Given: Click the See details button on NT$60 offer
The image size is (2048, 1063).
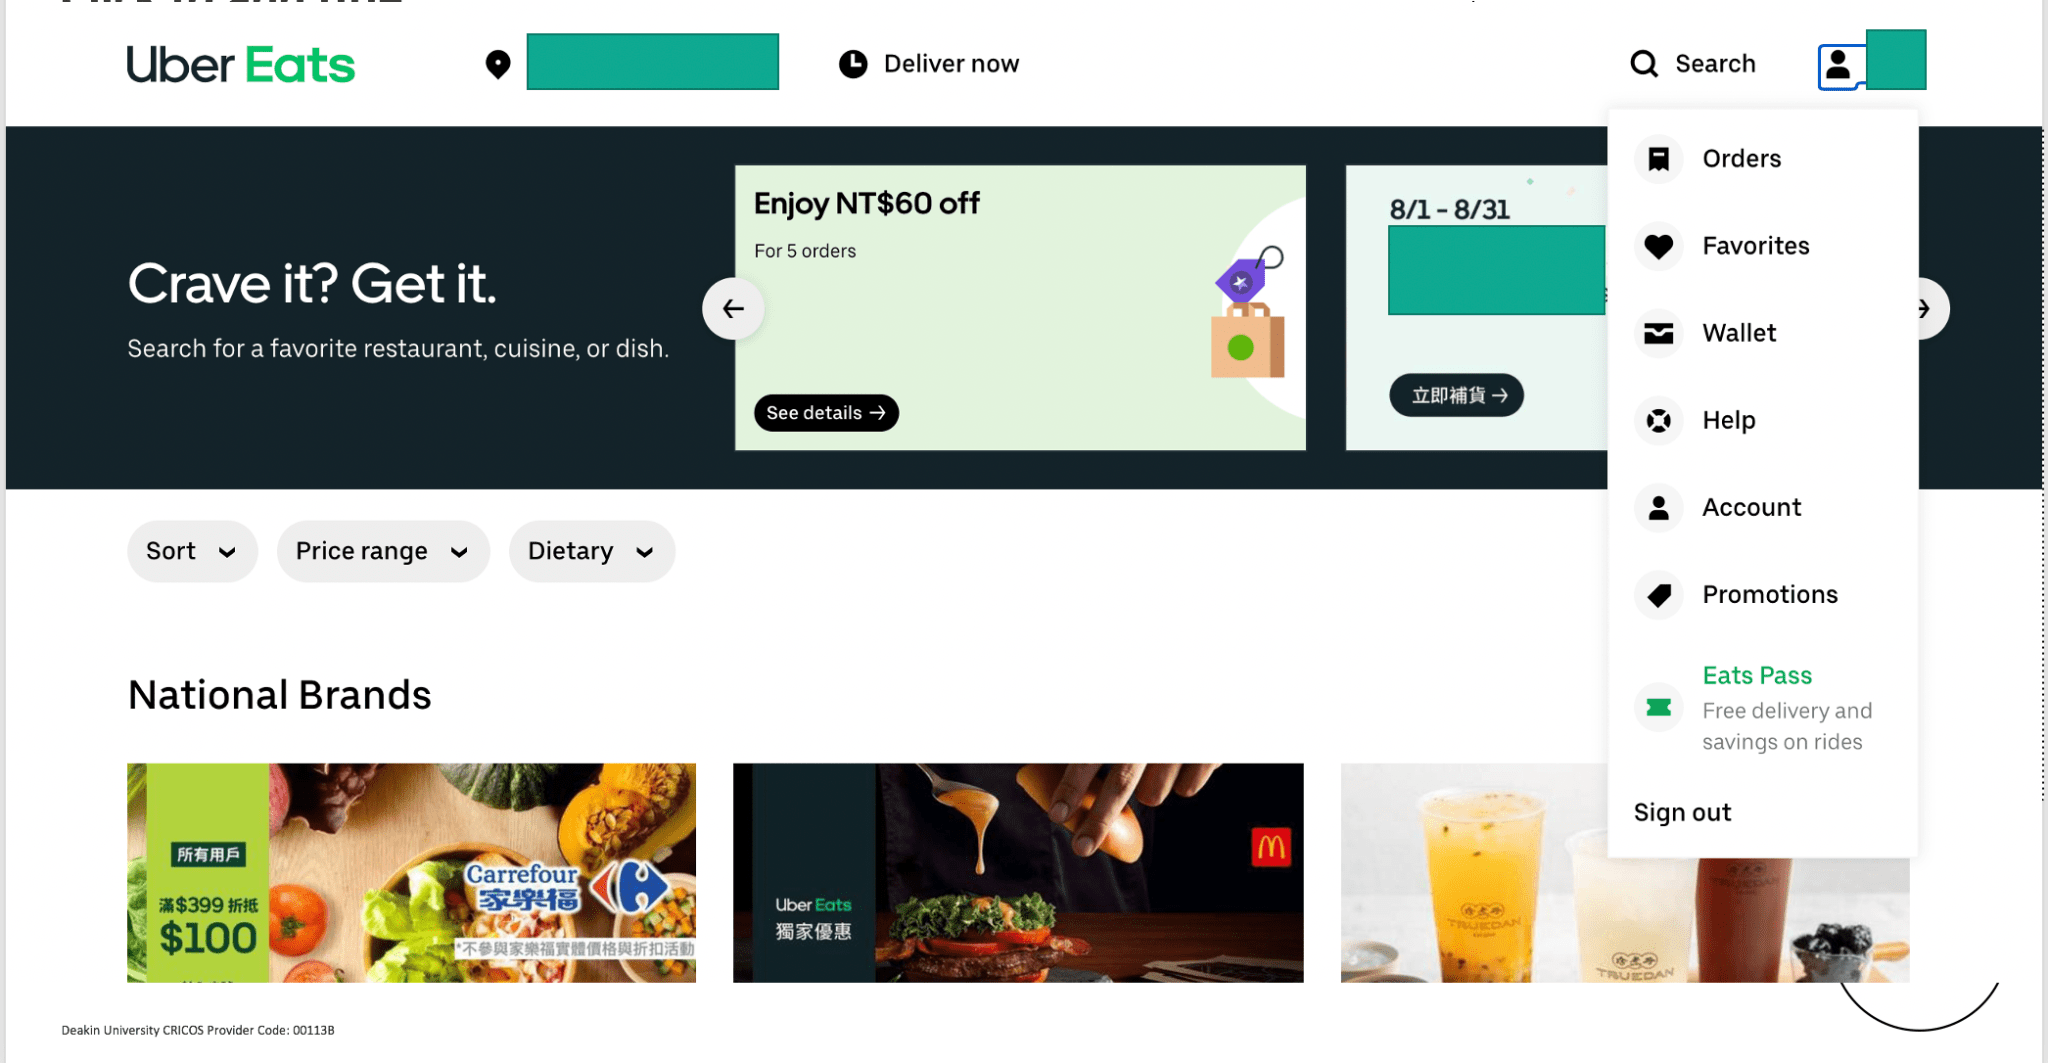Looking at the screenshot, I should tap(825, 412).
